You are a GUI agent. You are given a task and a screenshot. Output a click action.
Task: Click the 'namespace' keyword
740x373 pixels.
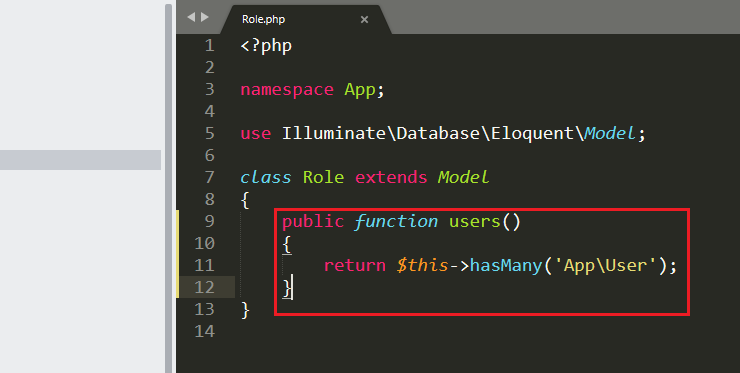pyautogui.click(x=287, y=90)
